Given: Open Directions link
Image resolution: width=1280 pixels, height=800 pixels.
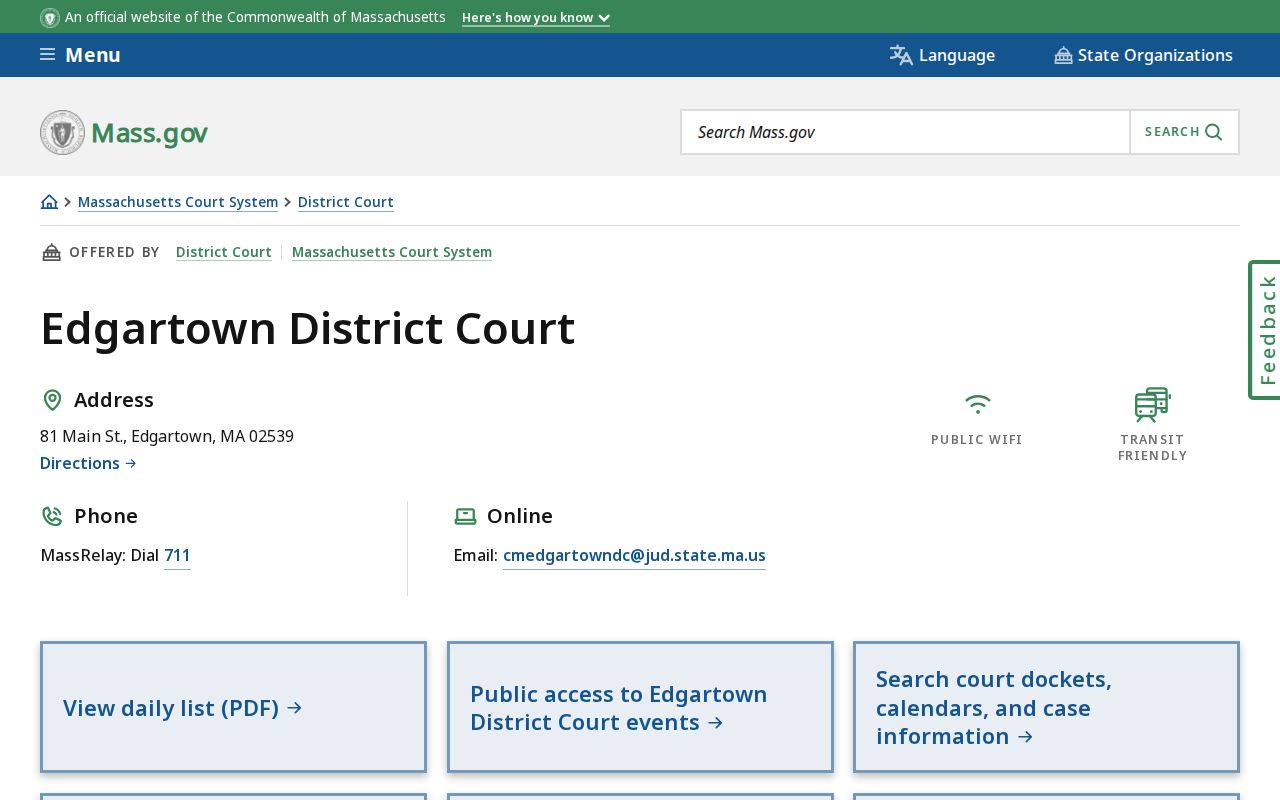Looking at the screenshot, I should click(x=88, y=463).
